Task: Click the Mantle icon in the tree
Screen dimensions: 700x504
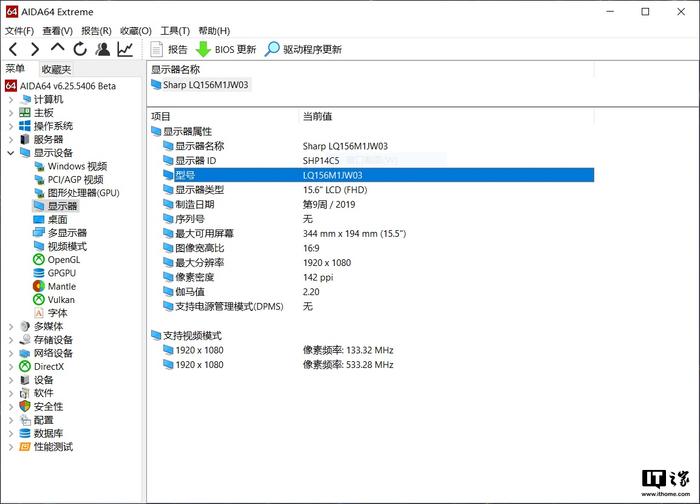Action: click(x=39, y=286)
